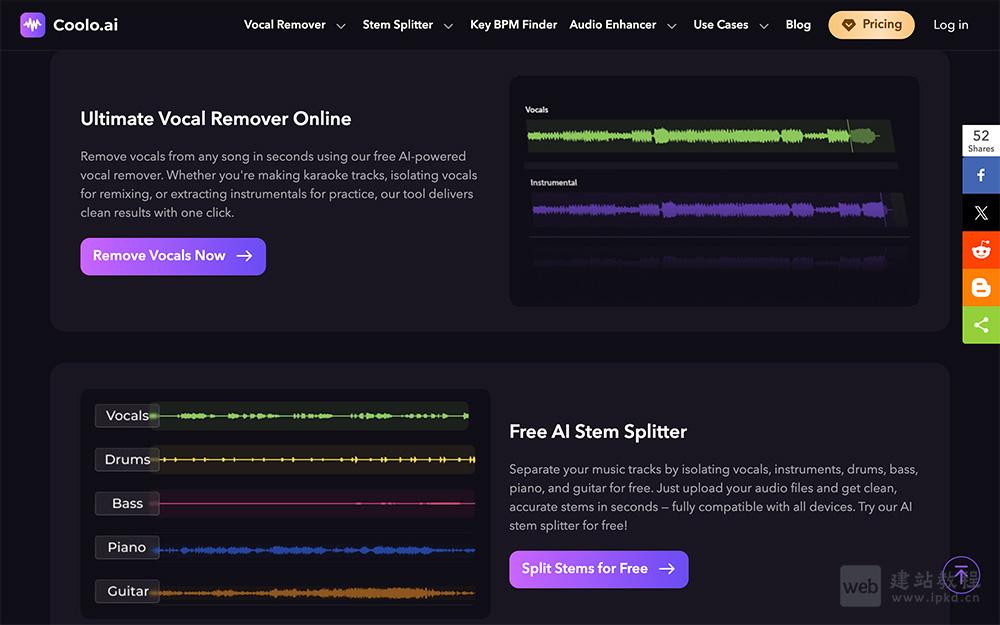This screenshot has width=1000, height=625.
Task: Open the Audio Enhancer dropdown
Action: tap(671, 26)
